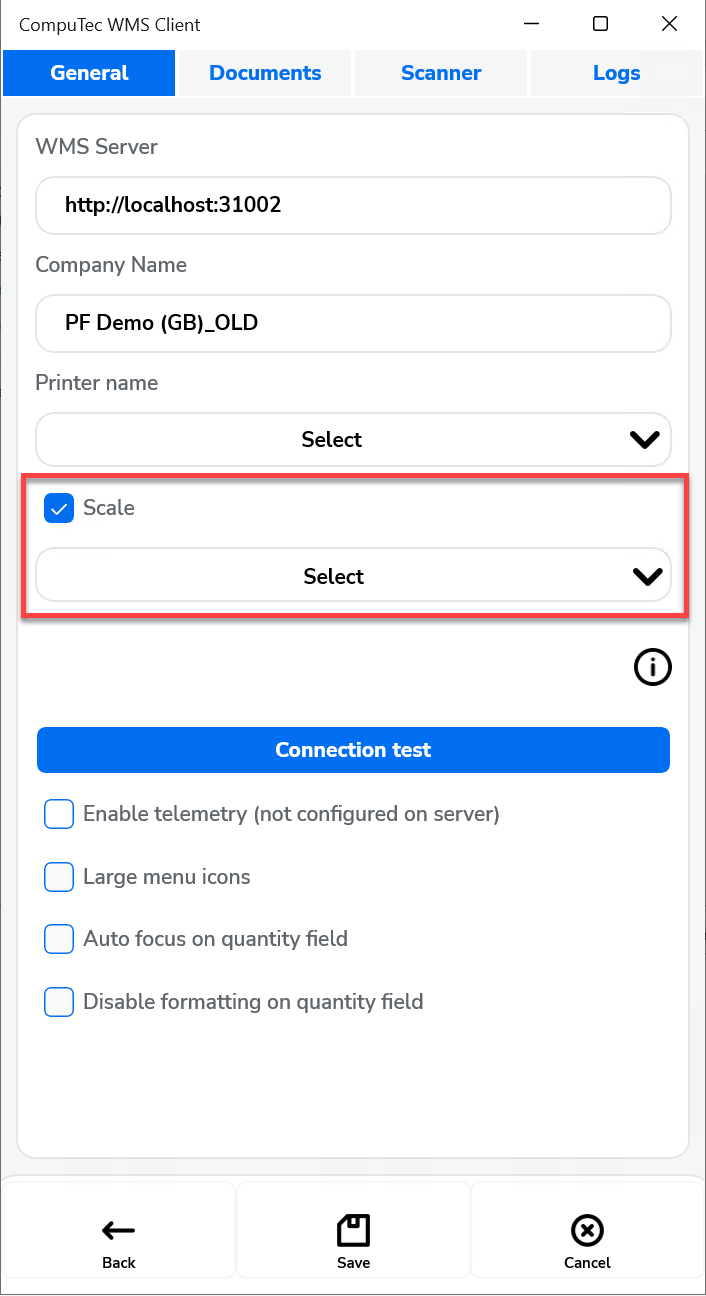Expand the Scale selection dropdown
The width and height of the screenshot is (706, 1296).
coord(353,577)
